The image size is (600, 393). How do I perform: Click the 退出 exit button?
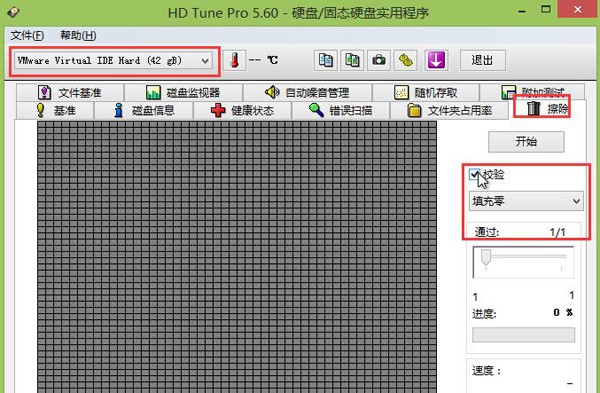click(483, 60)
